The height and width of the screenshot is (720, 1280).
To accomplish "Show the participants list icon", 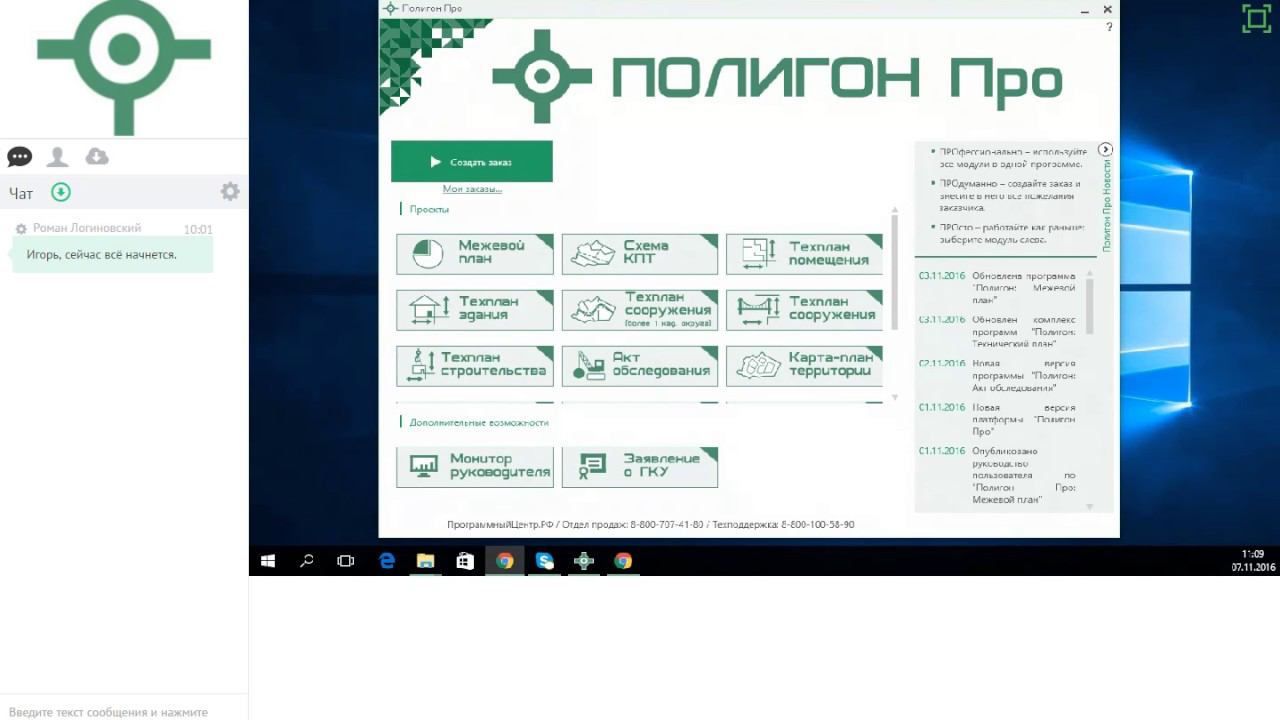I will coord(58,157).
